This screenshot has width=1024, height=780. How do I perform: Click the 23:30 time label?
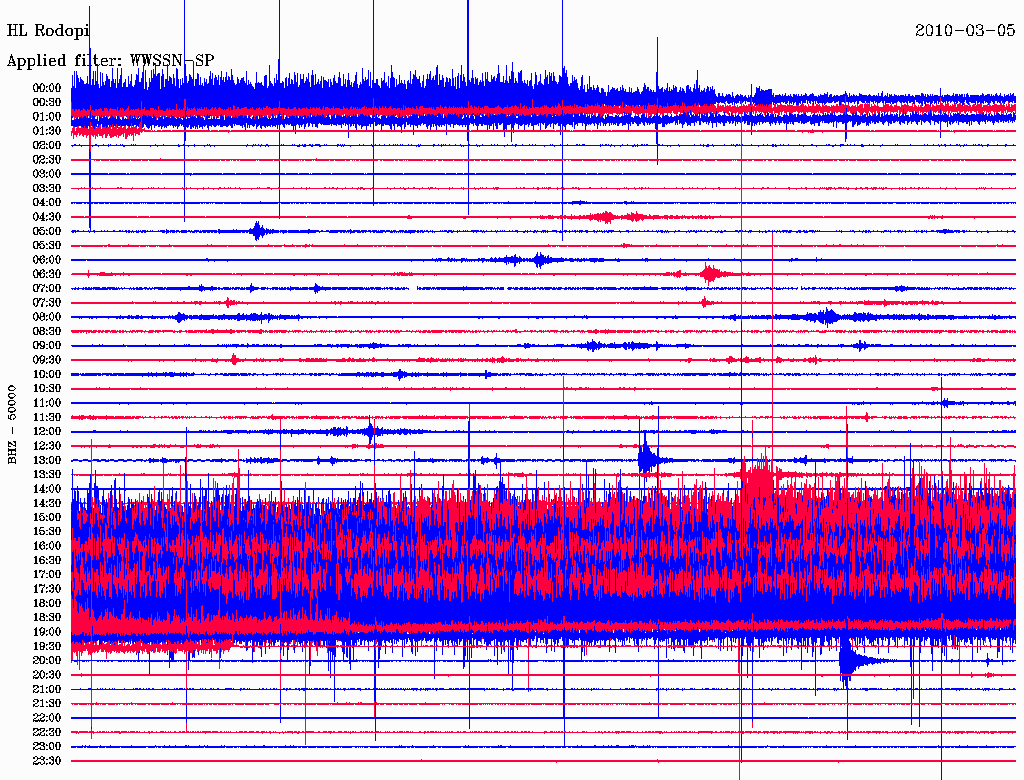47,760
